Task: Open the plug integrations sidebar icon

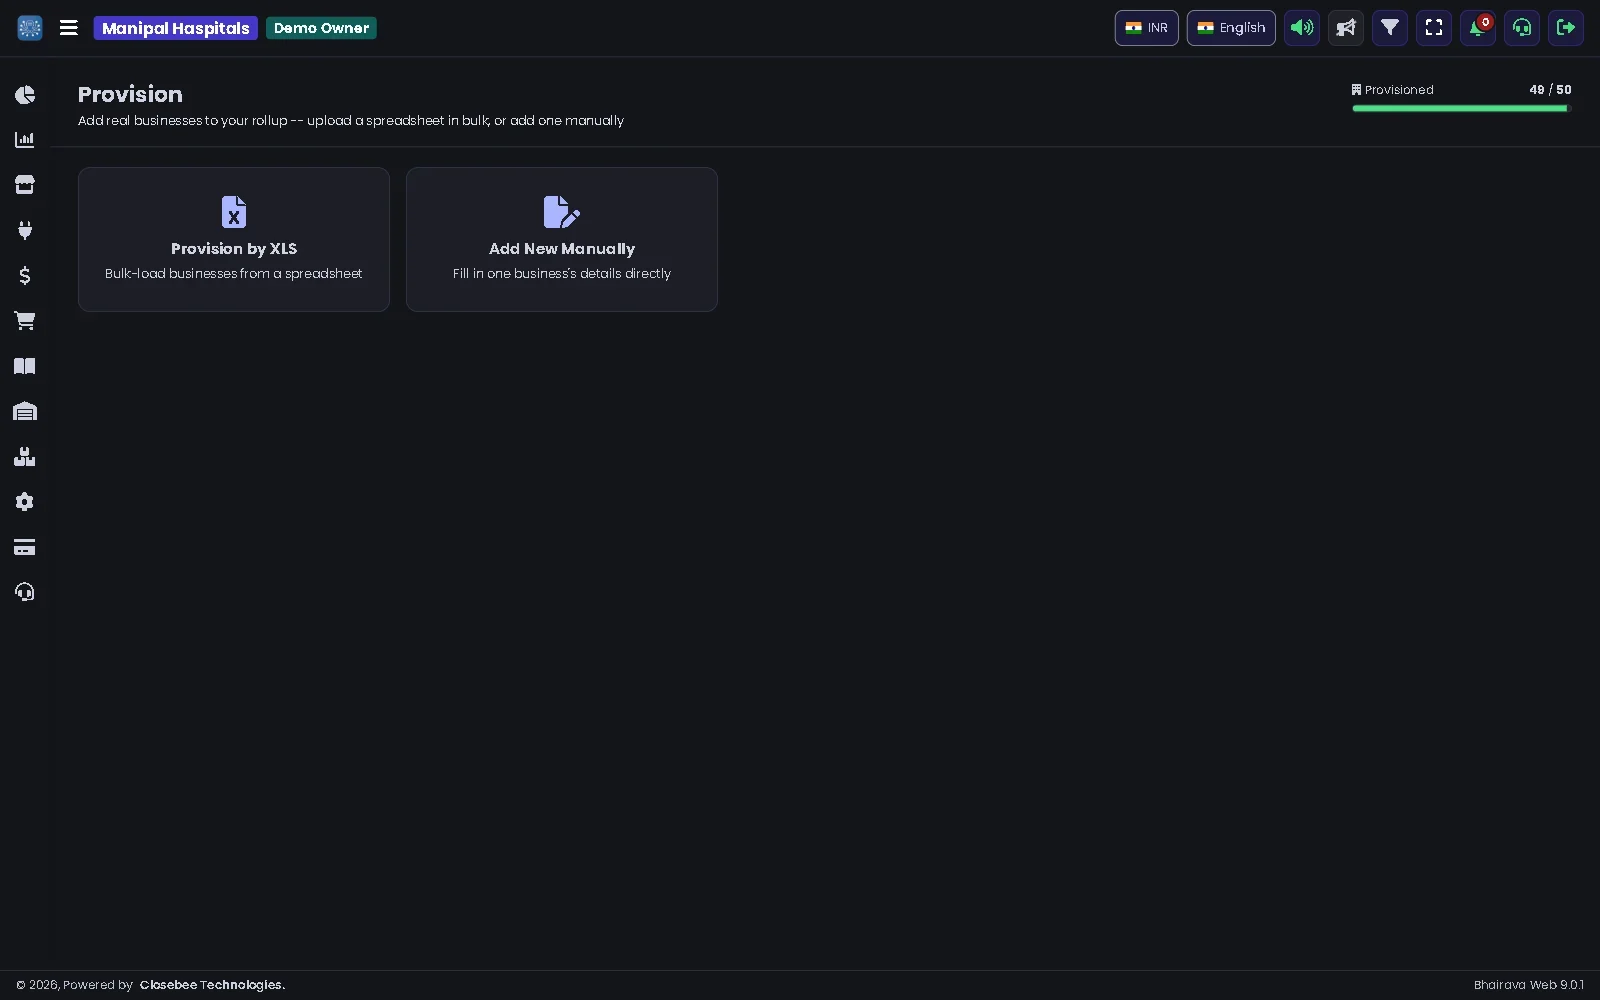Action: point(25,230)
